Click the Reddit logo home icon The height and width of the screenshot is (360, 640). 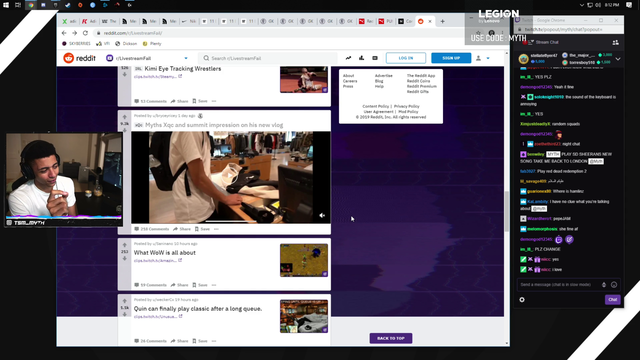pyautogui.click(x=69, y=58)
